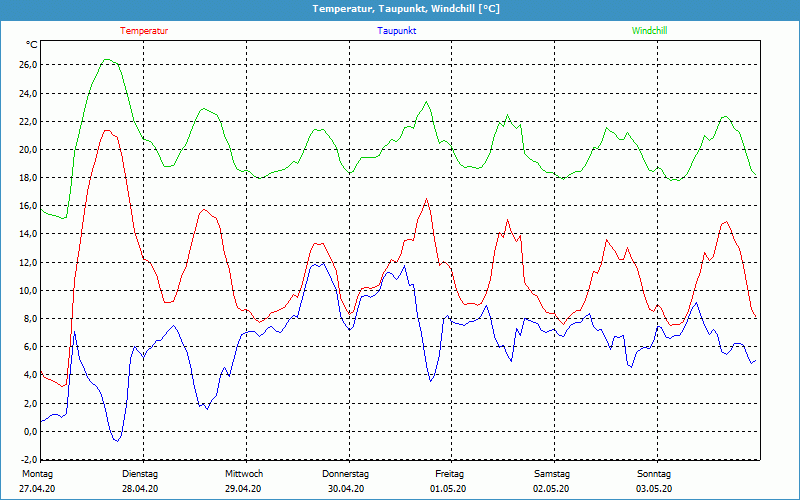Click the 18,0 y-axis value
Image resolution: width=800 pixels, height=500 pixels.
click(29, 178)
